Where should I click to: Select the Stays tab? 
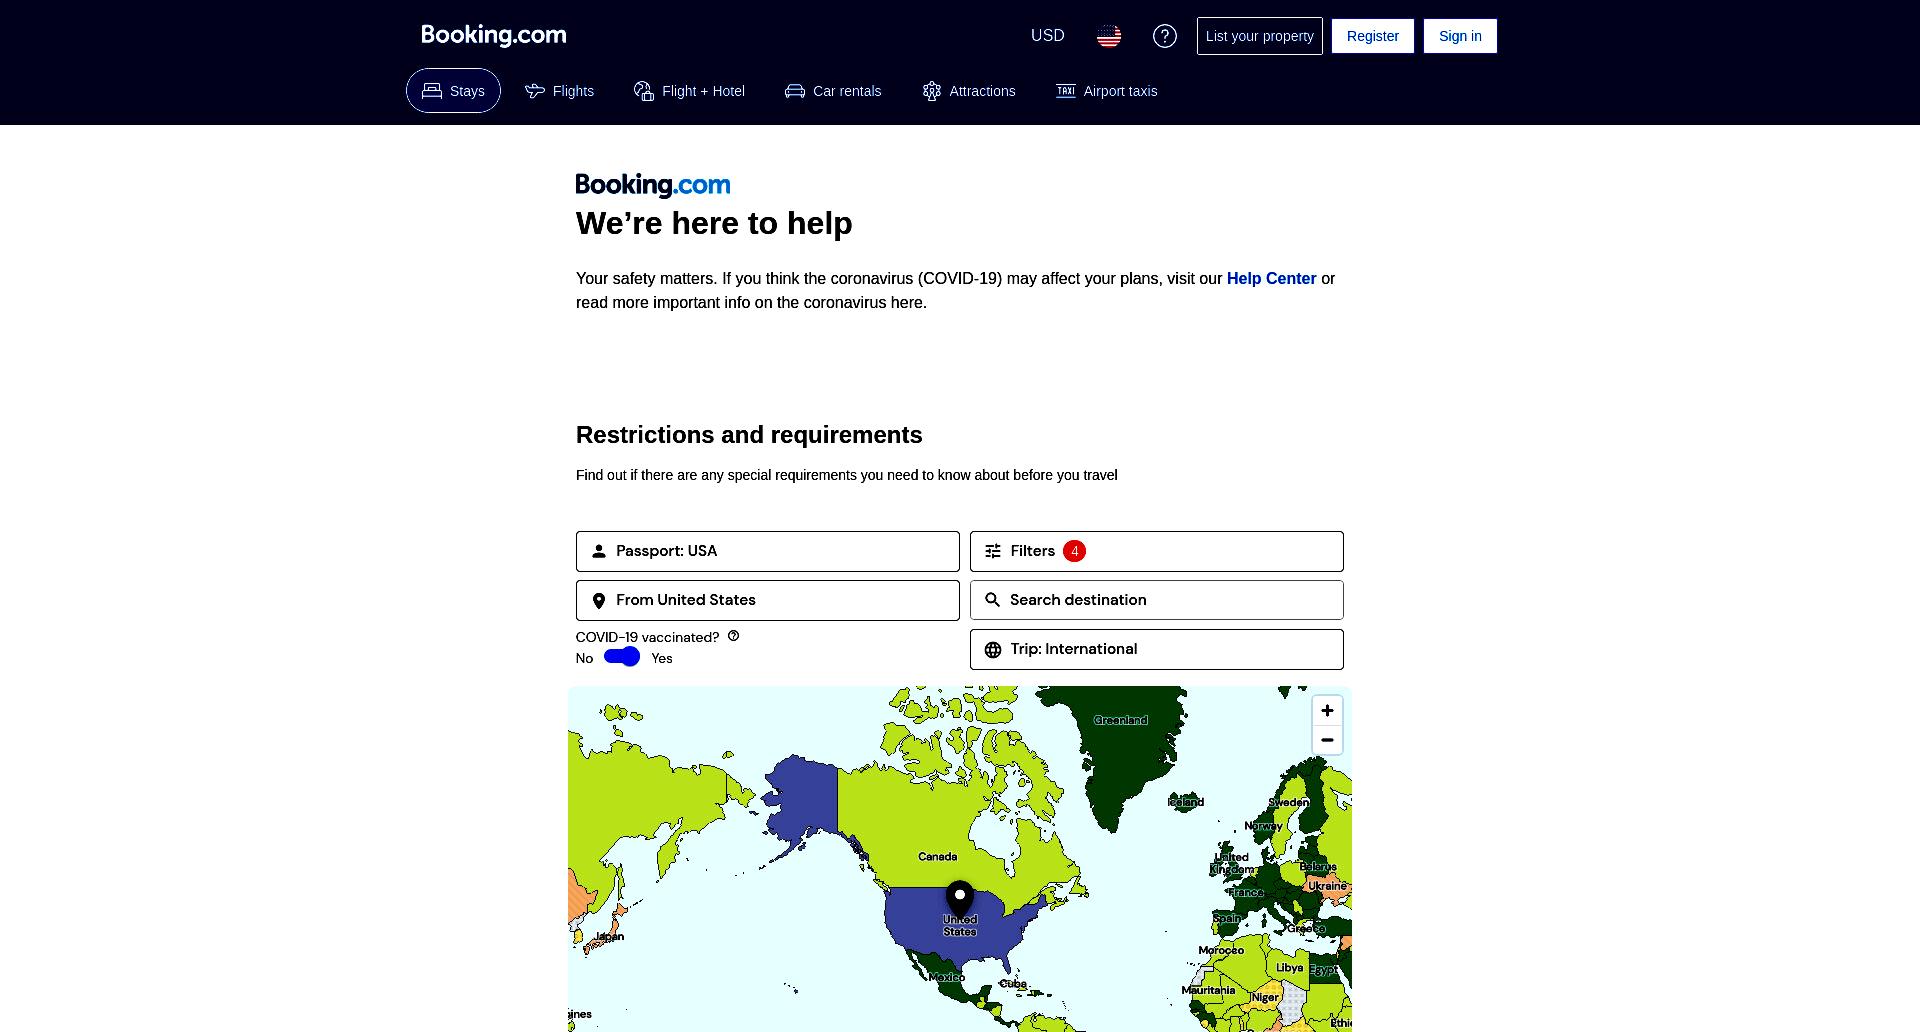click(453, 91)
